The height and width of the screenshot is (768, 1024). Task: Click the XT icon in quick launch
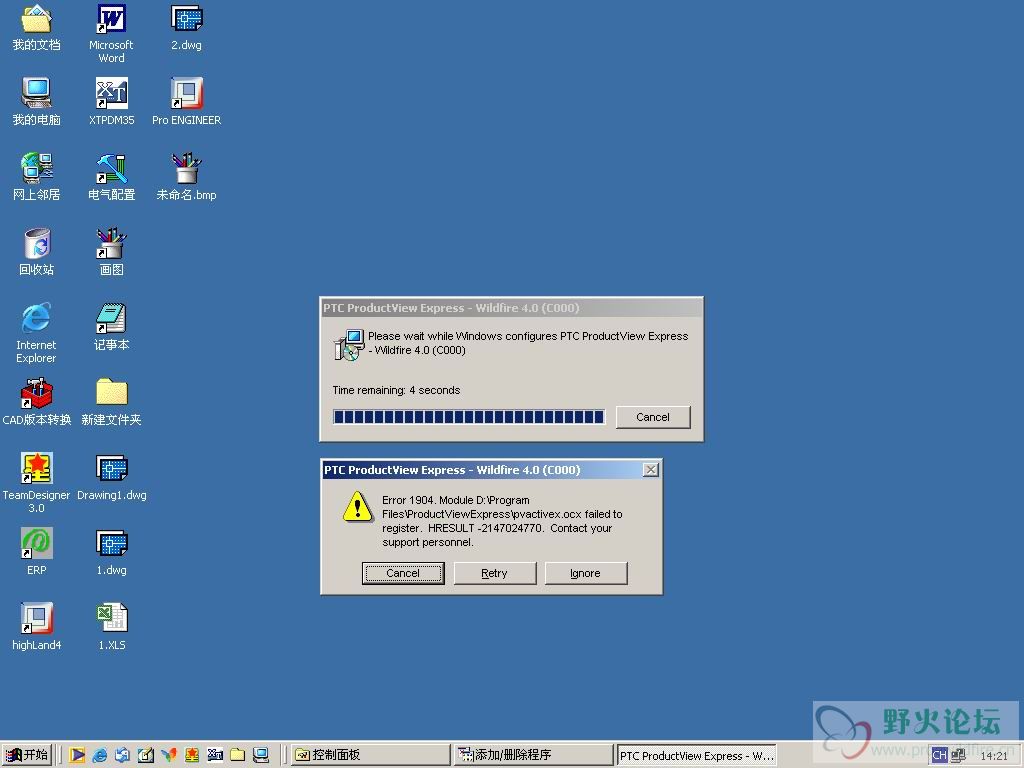[x=215, y=755]
